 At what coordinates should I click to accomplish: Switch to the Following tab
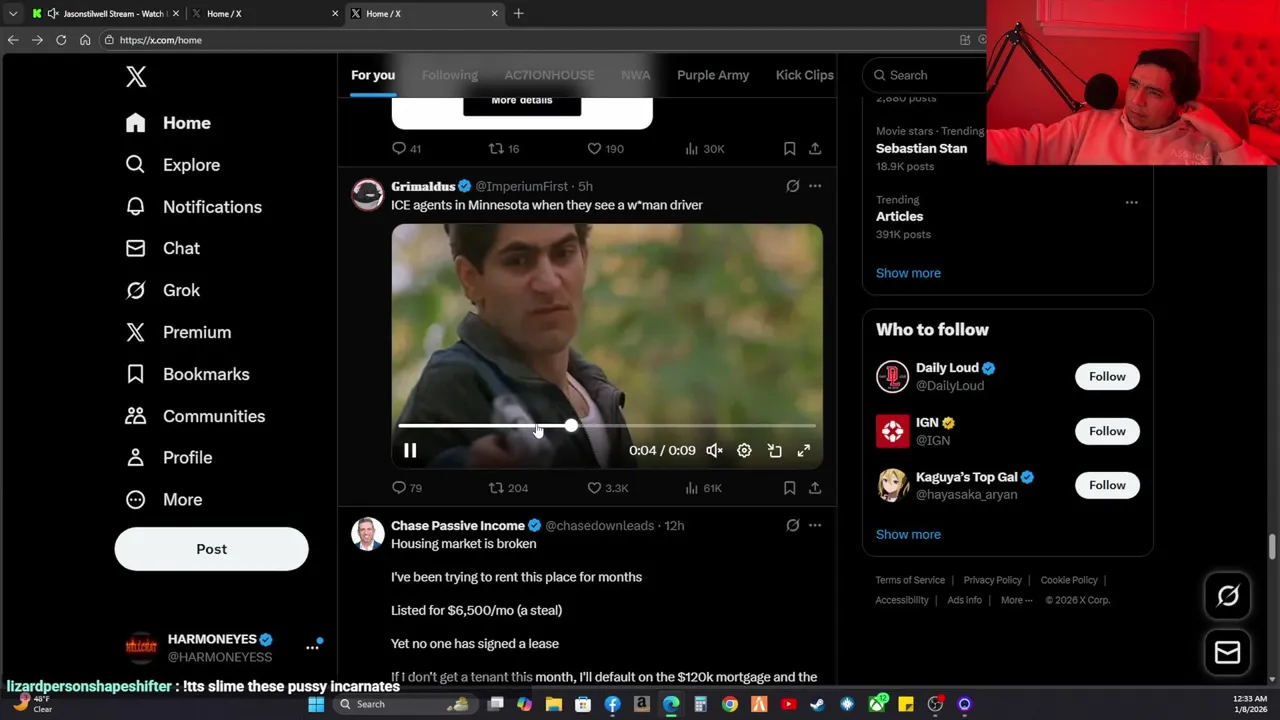450,75
